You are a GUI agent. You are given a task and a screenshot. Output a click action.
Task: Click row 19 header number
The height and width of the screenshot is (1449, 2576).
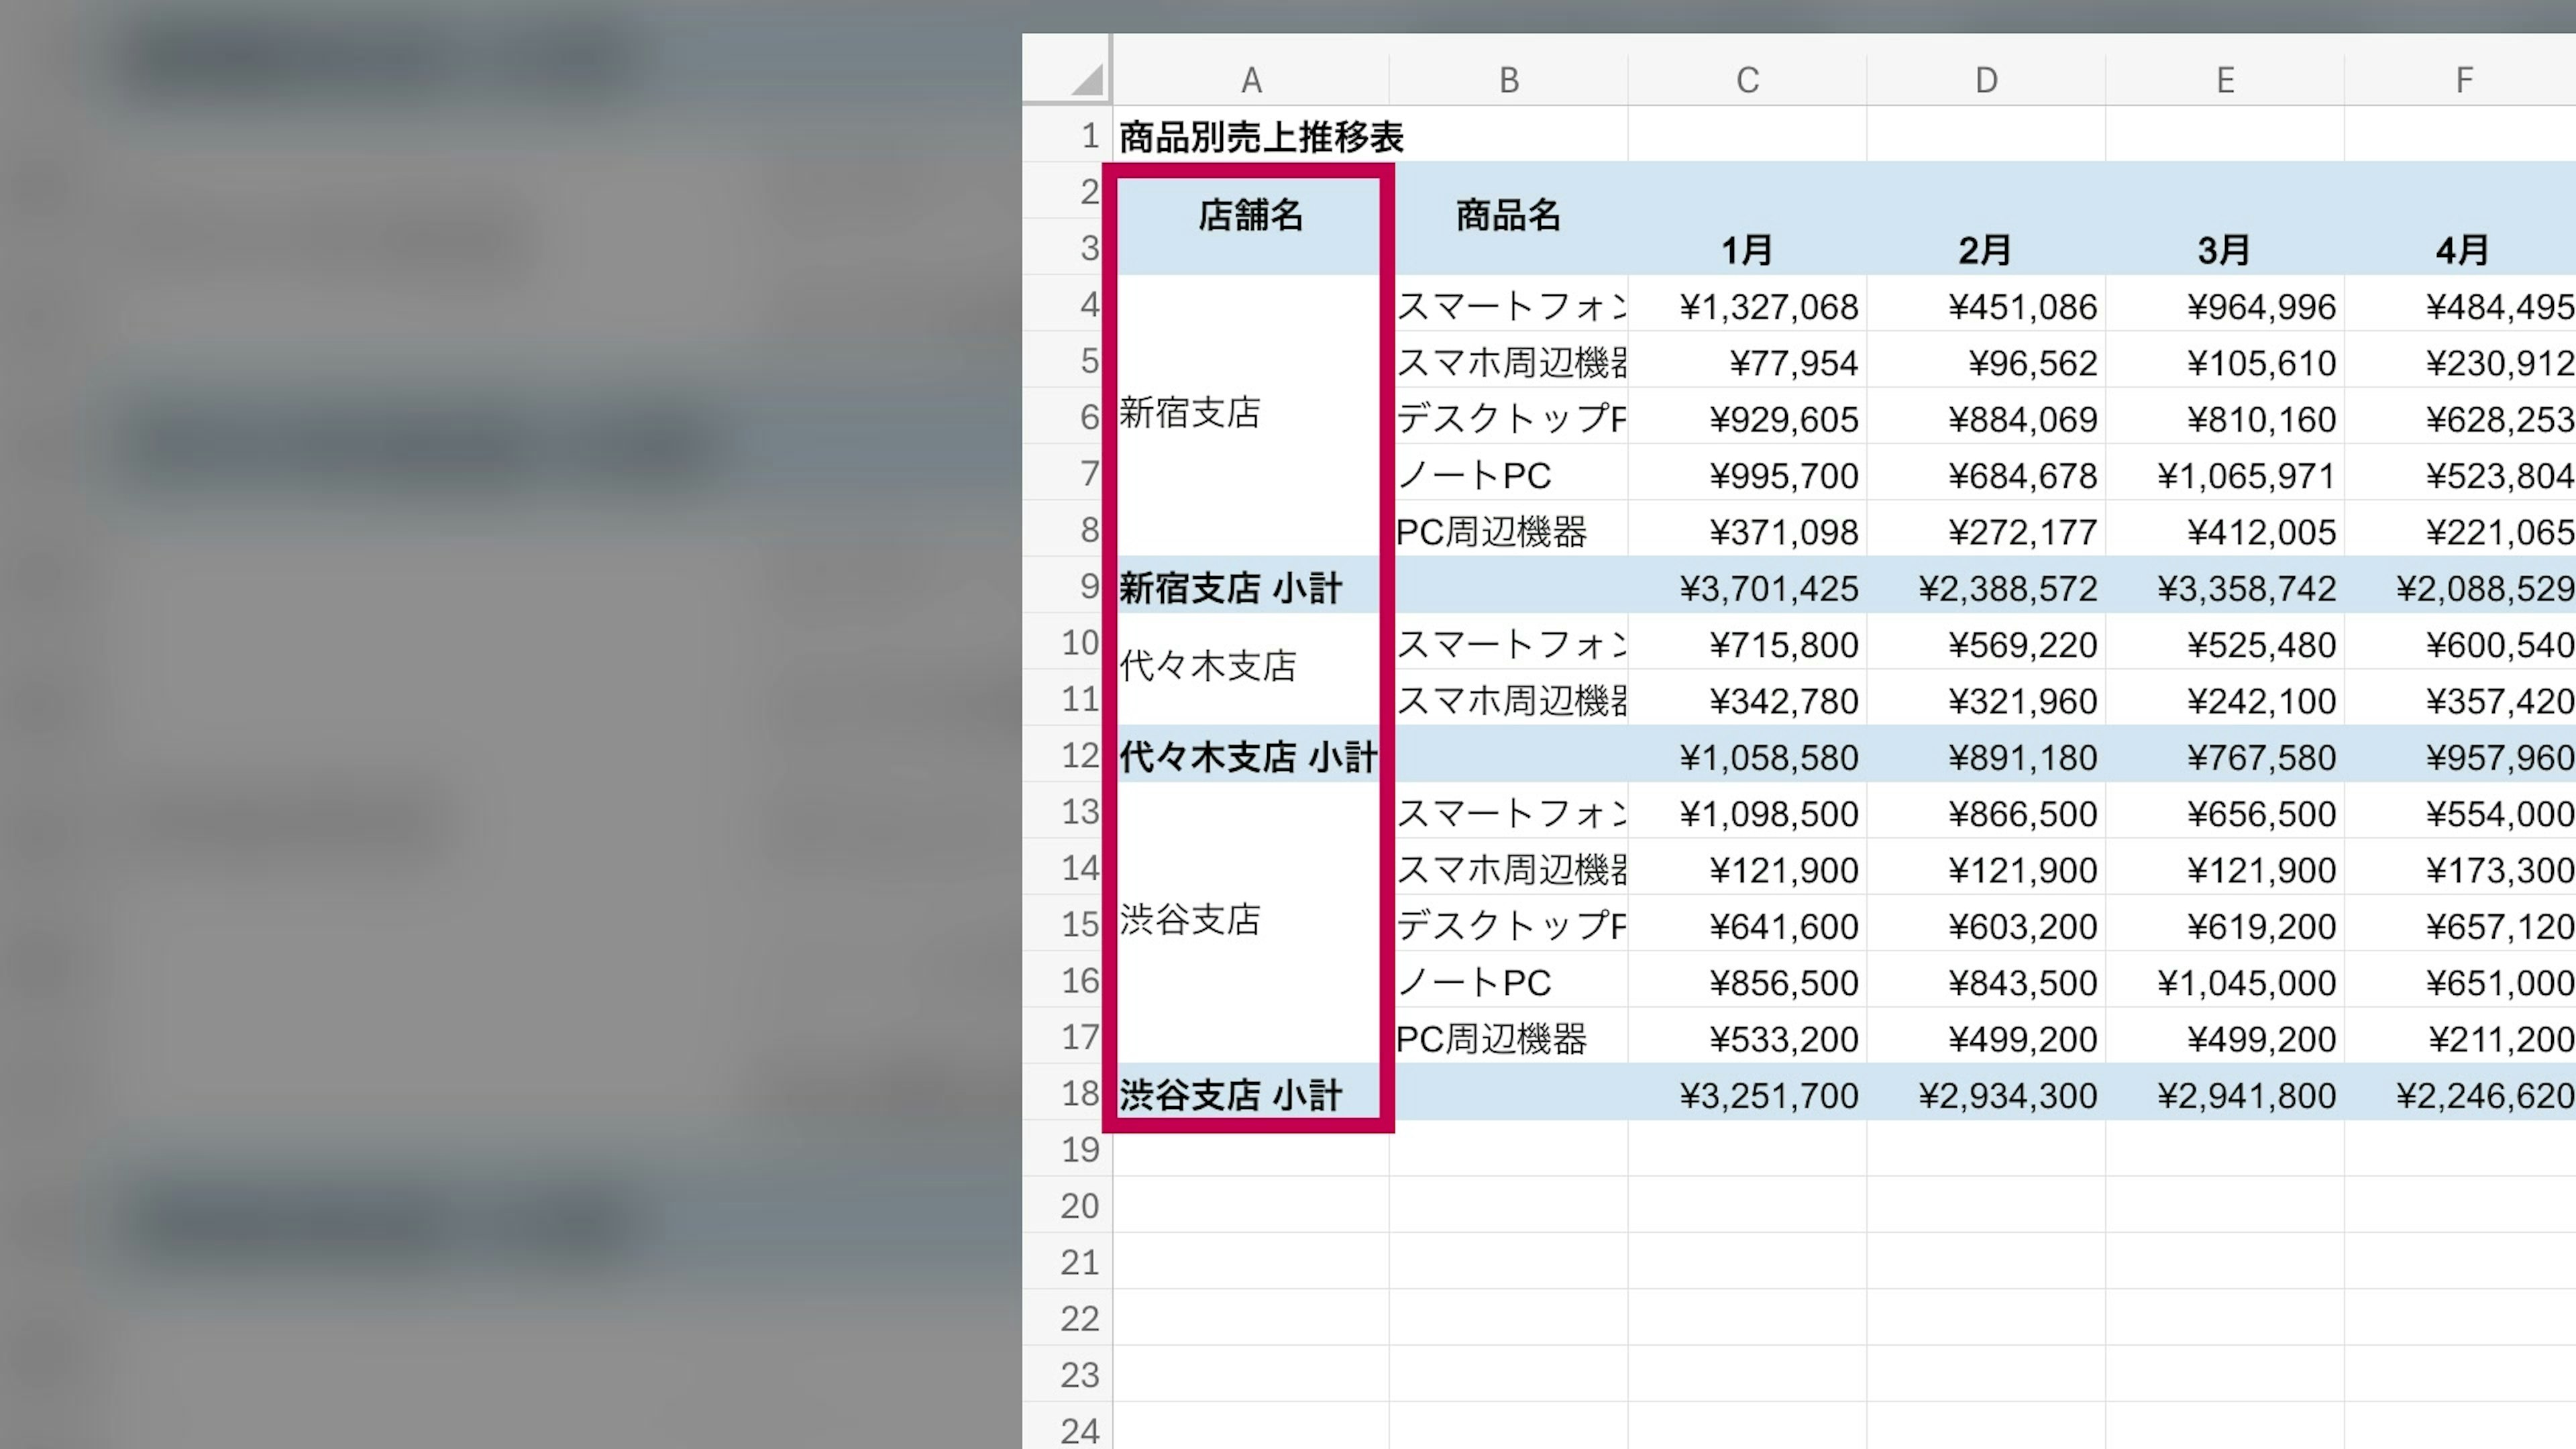pos(1080,1150)
